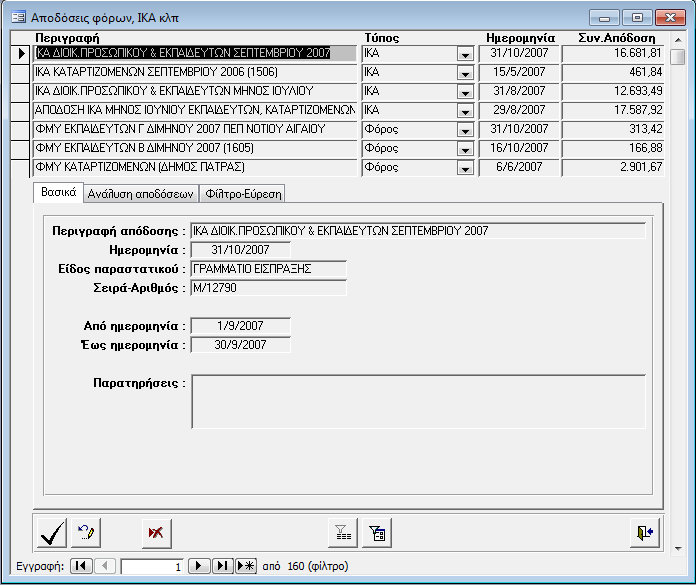Expand Φόρος dropdown in ΦΜΥ ΚΑΤΑΡΤΙΖΟΜΕΝΩΝ row
The image size is (696, 585).
465,168
